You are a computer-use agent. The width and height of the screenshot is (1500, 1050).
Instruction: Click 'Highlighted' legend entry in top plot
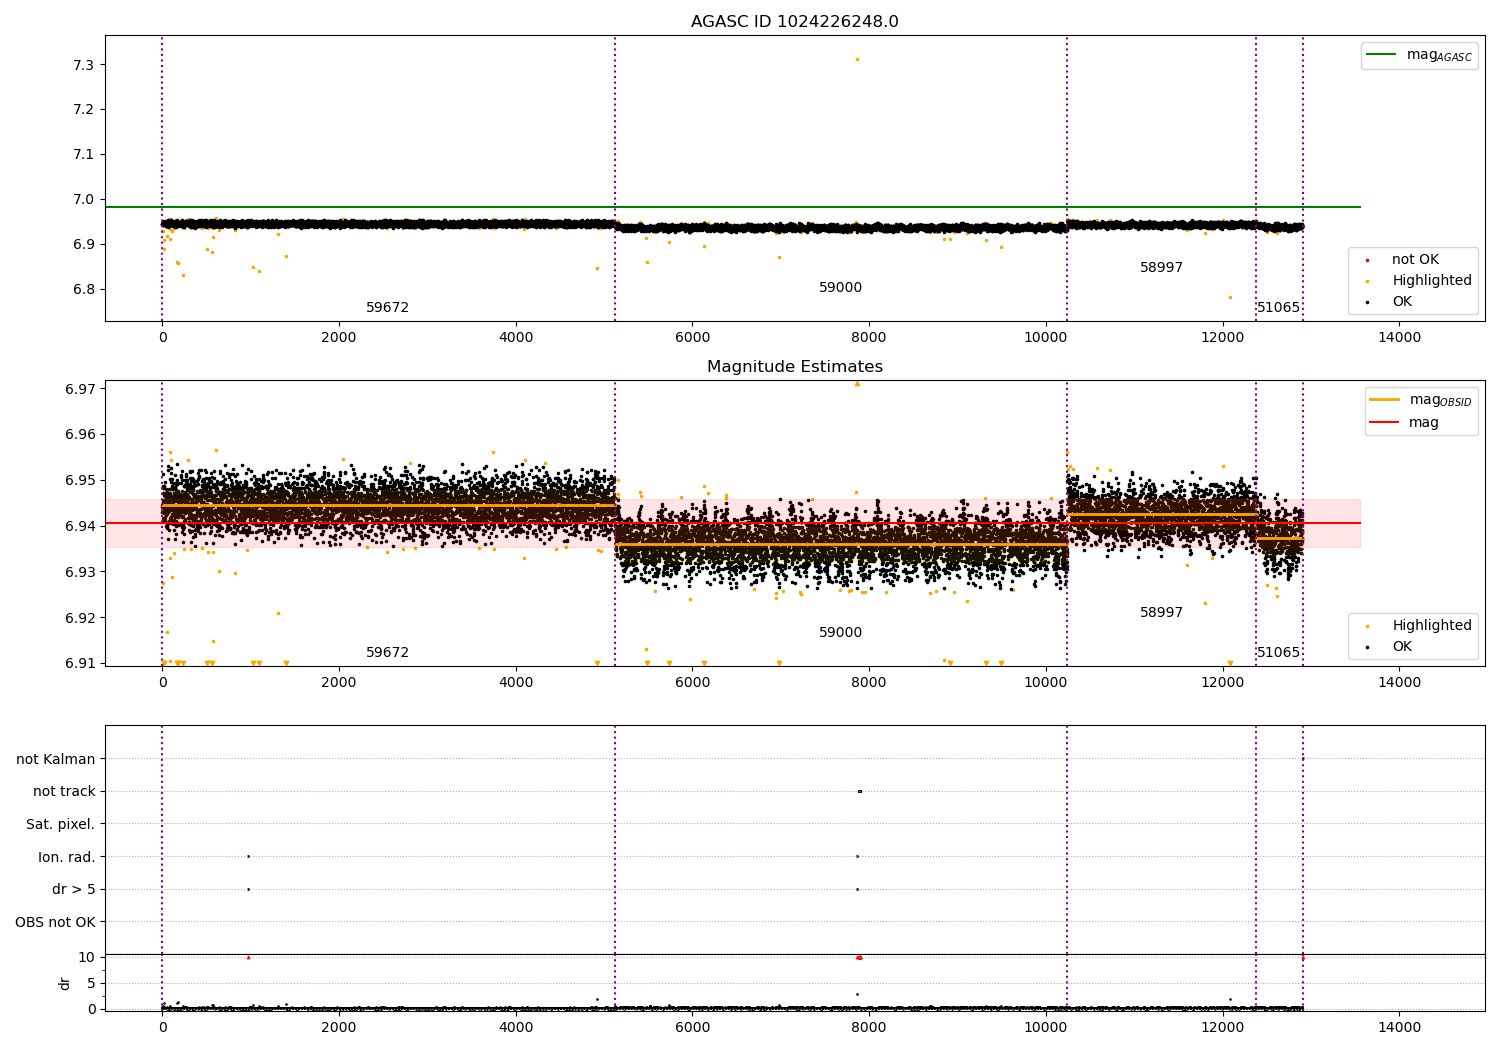(1420, 281)
